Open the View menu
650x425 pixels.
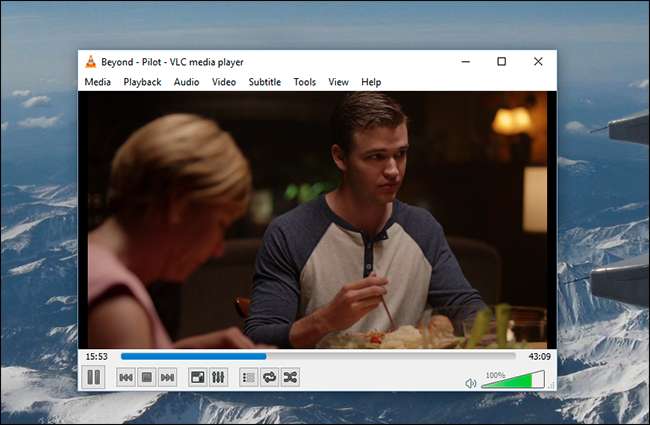pyautogui.click(x=338, y=82)
